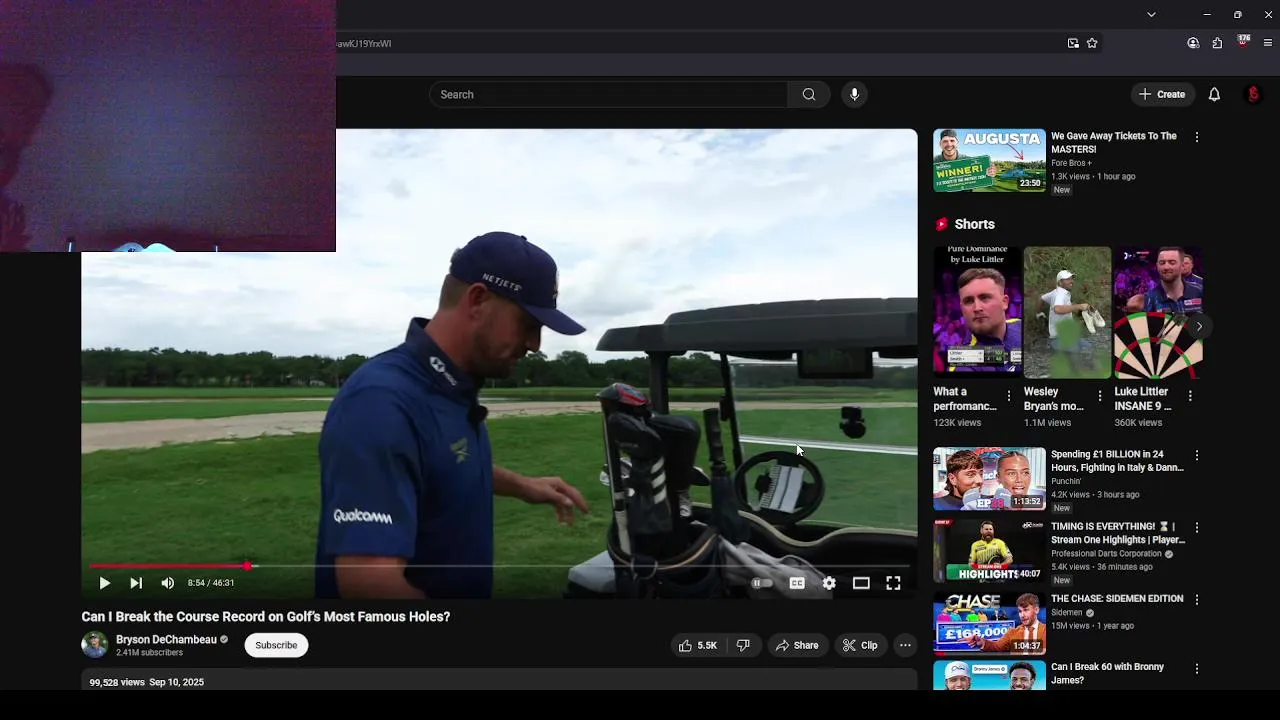The width and height of the screenshot is (1280, 720).
Task: Open the Create menu
Action: [x=1162, y=94]
